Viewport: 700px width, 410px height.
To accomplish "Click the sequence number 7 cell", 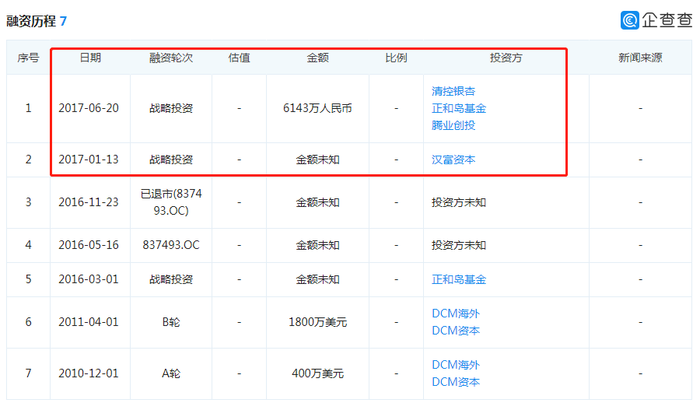I will [x=28, y=373].
